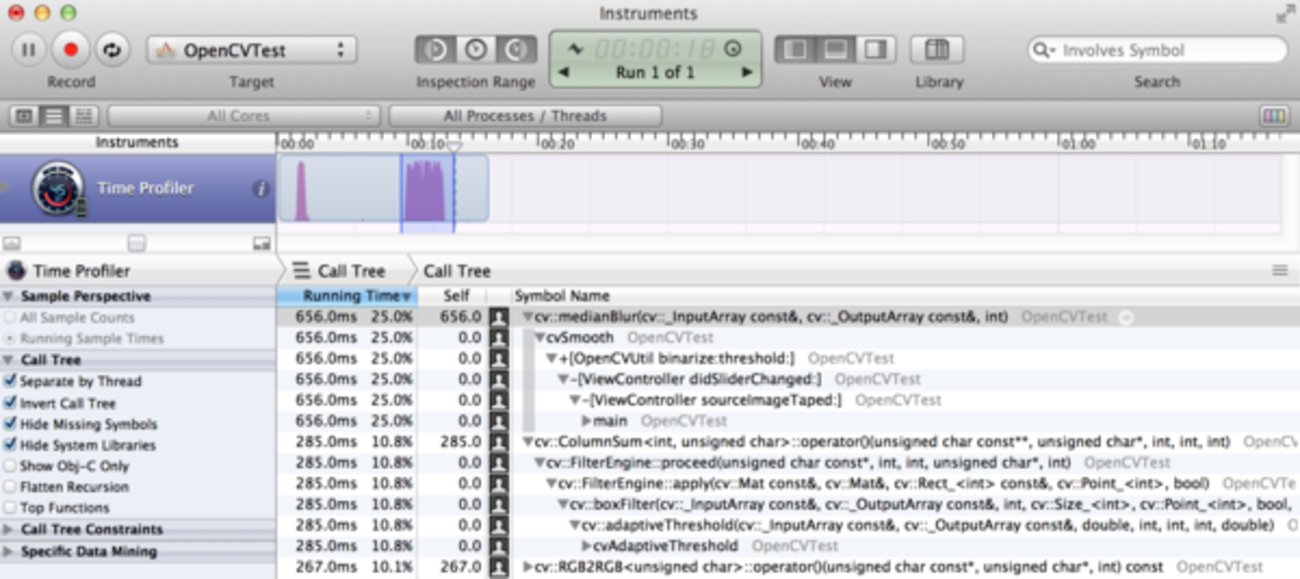Collapse cv::medianBlur row
Viewport: 1300px width, 579px height.
[x=528, y=317]
